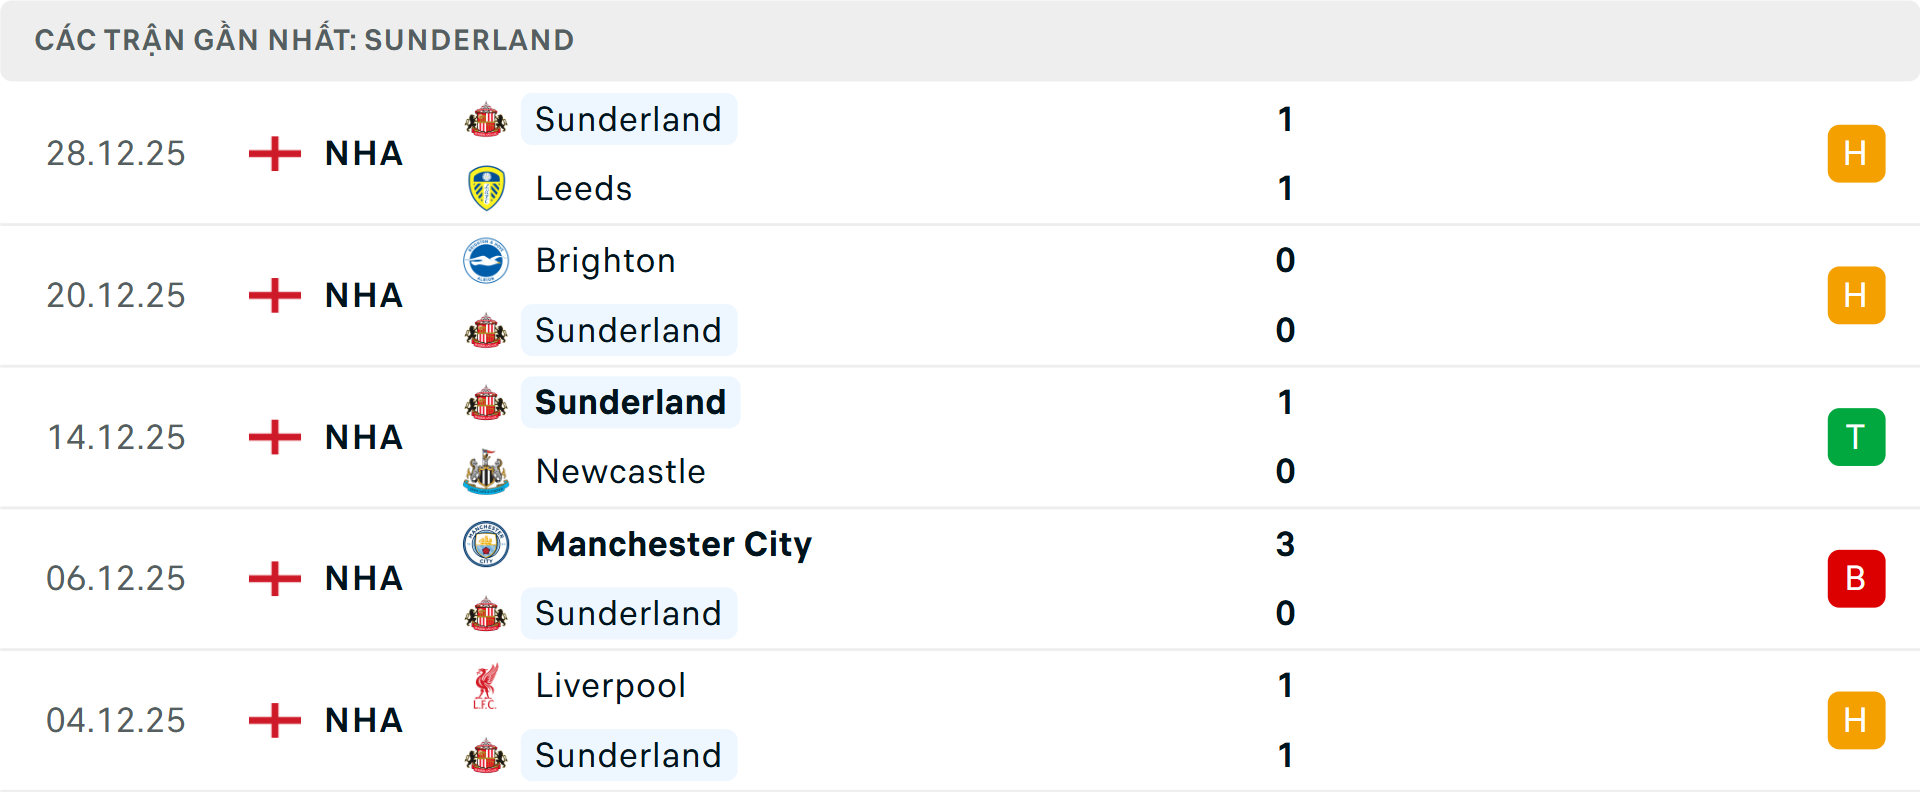Click the Manchester City team name
This screenshot has width=1920, height=792.
coord(673,545)
